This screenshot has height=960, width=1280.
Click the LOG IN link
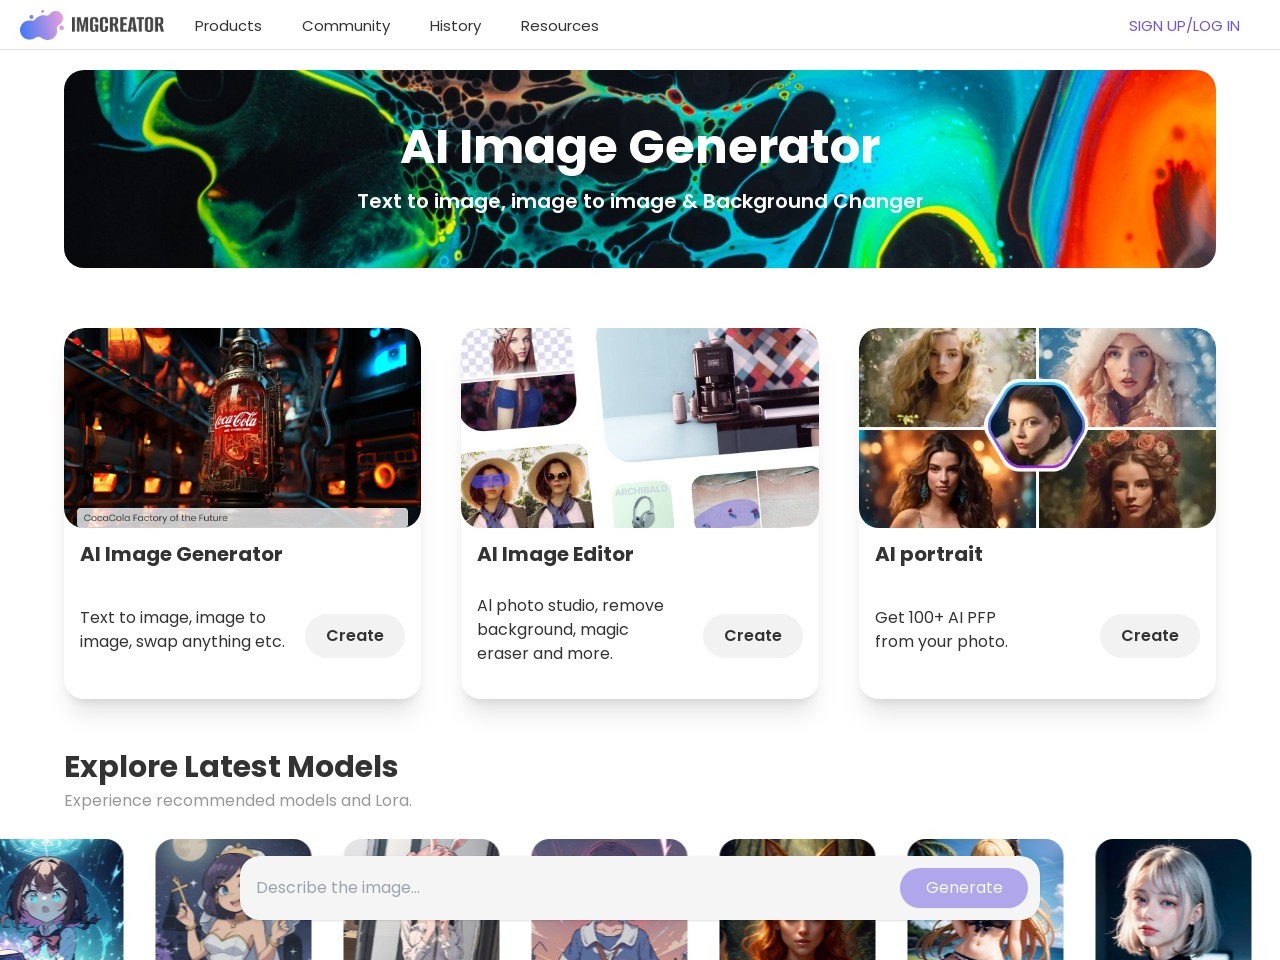[1214, 26]
